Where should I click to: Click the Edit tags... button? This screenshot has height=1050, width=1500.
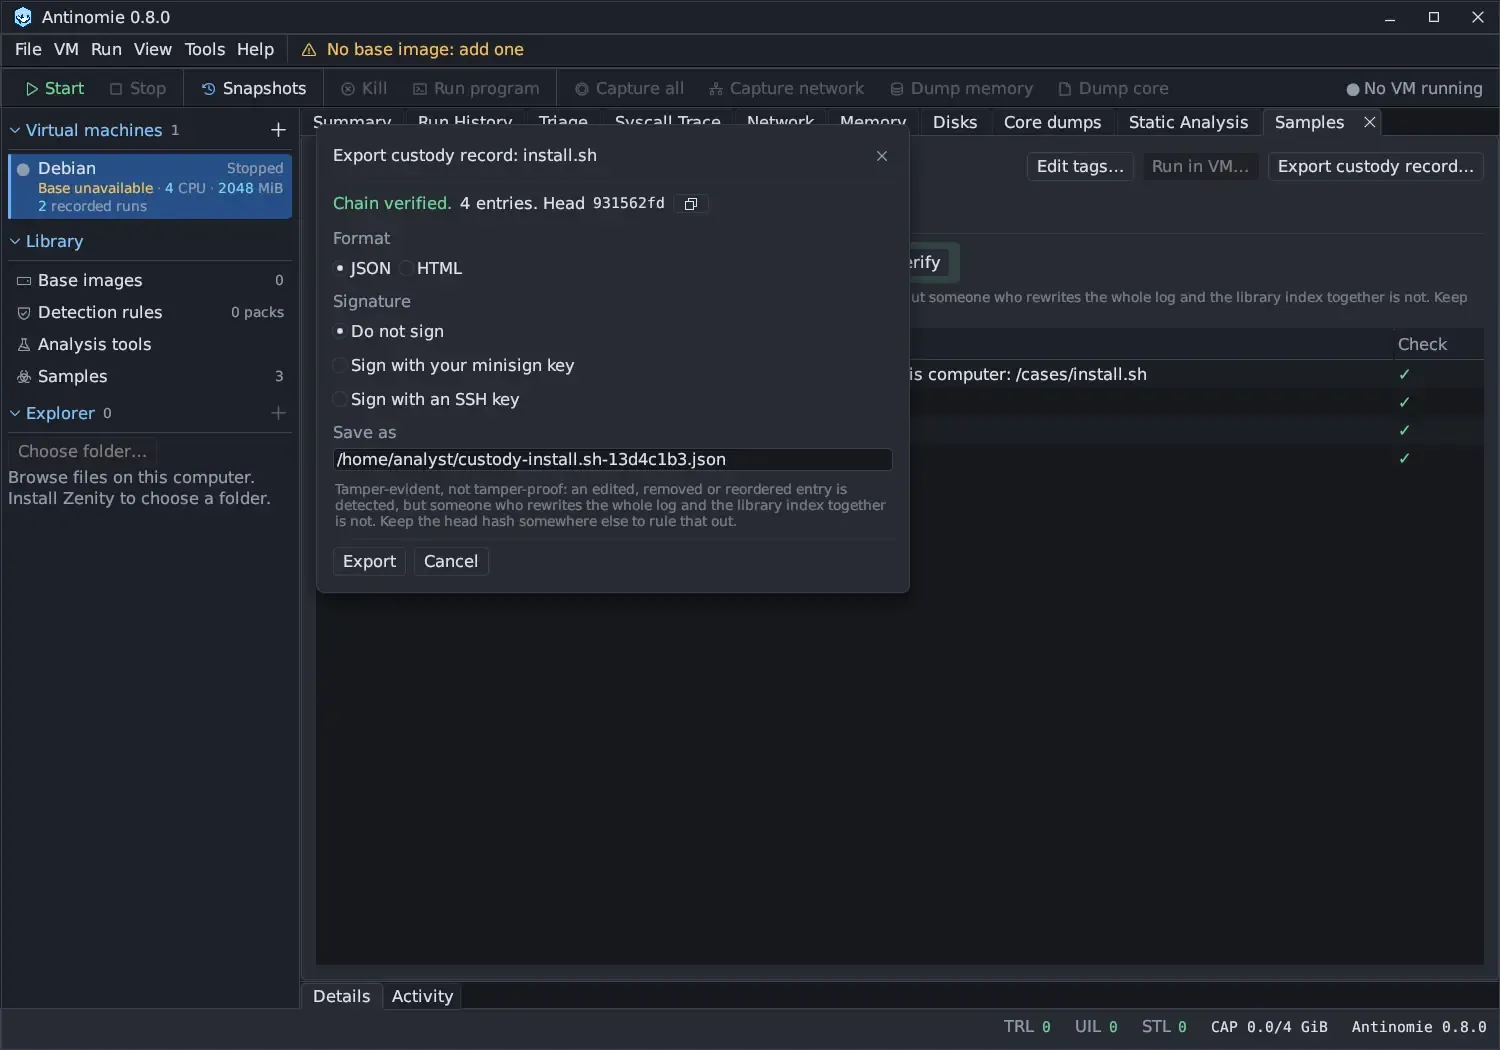1080,167
